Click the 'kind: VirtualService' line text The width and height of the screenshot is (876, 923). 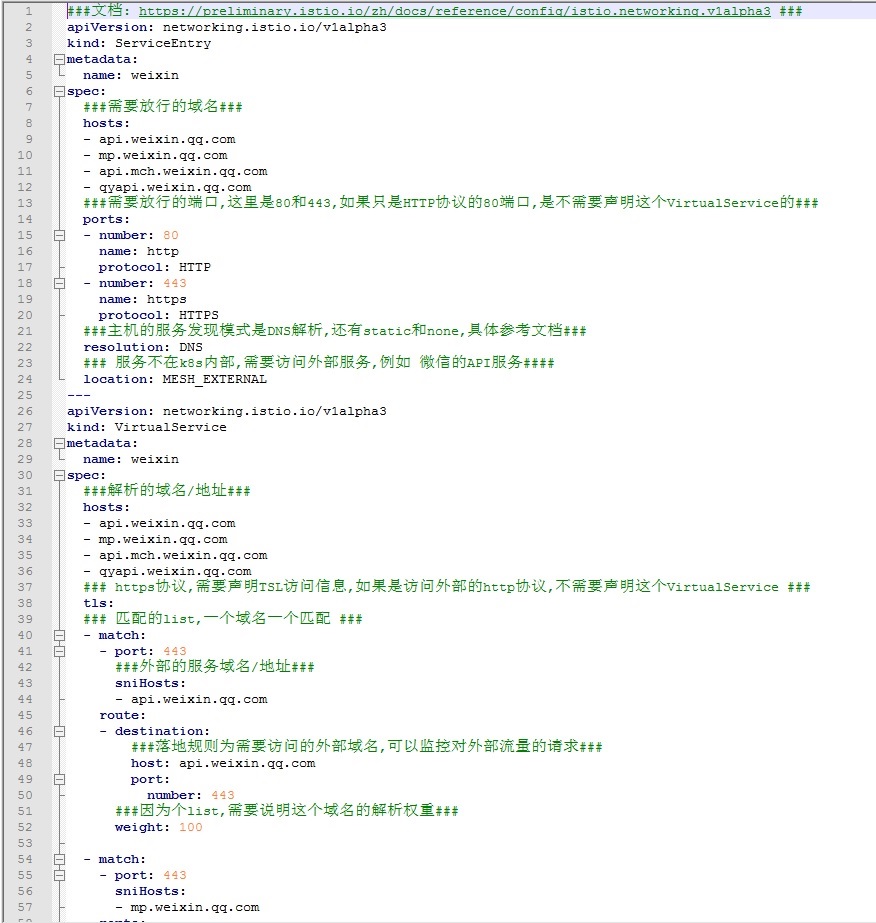(146, 427)
